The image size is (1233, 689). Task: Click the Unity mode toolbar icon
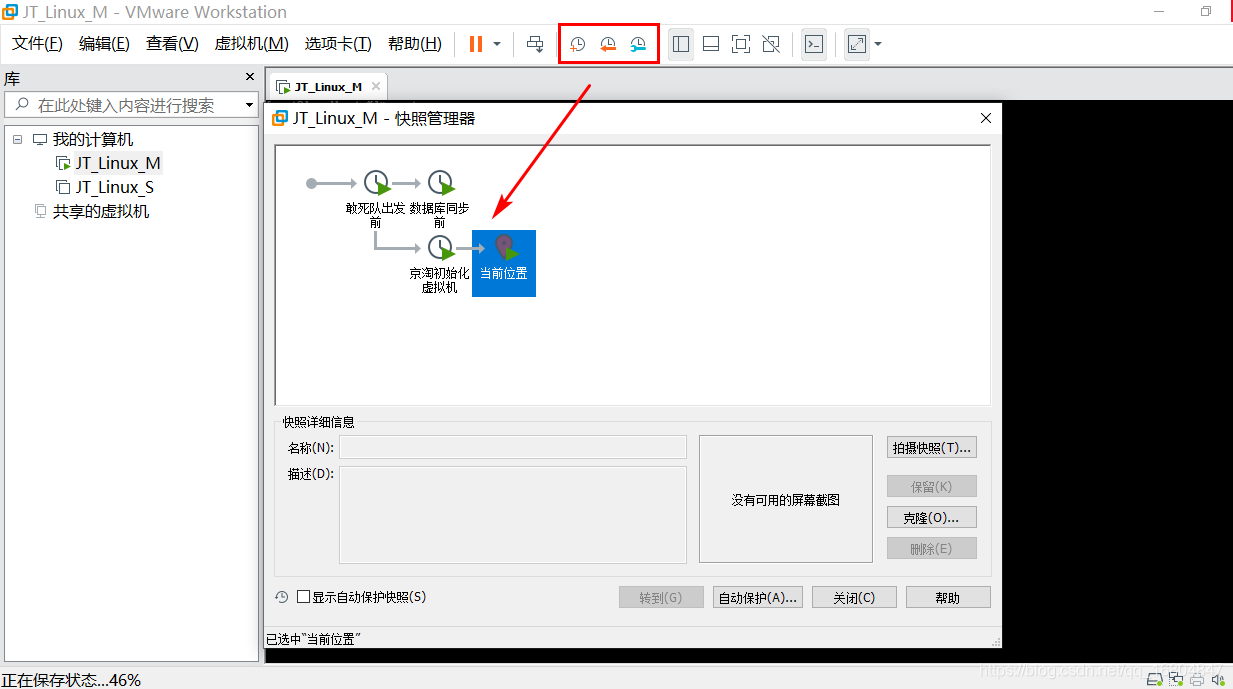(x=771, y=44)
